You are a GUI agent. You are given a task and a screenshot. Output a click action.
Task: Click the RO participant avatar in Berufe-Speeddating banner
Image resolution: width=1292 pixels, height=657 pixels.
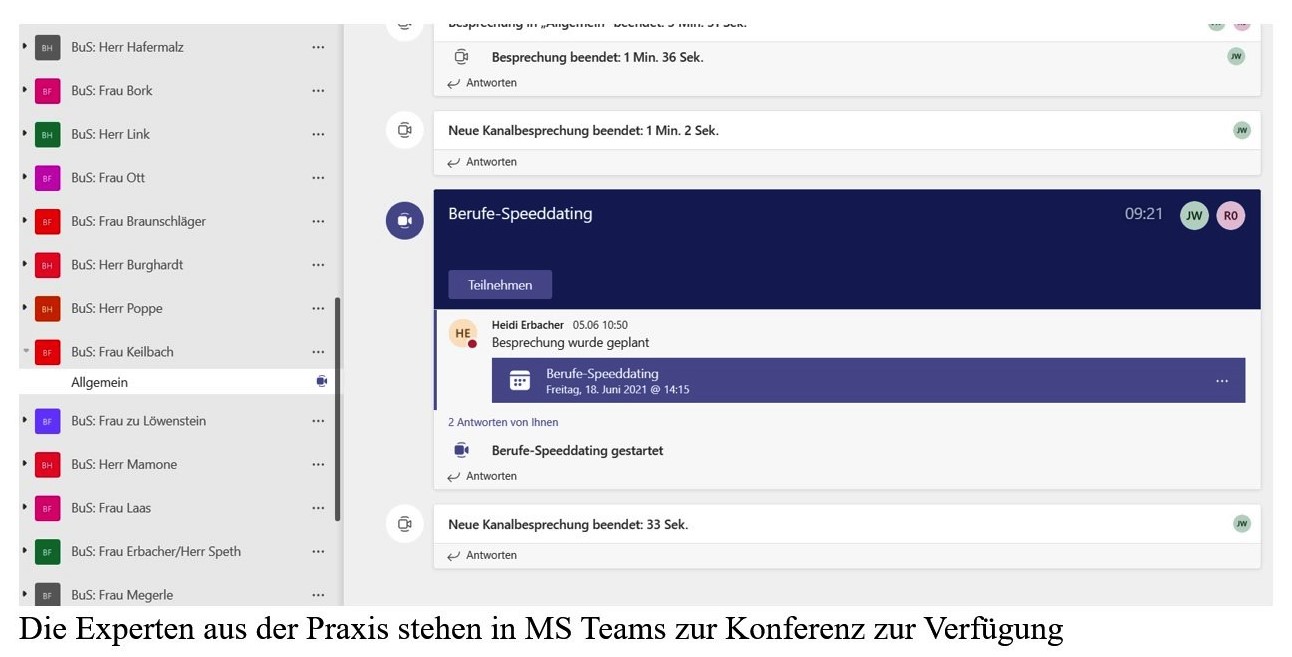[x=1231, y=215]
